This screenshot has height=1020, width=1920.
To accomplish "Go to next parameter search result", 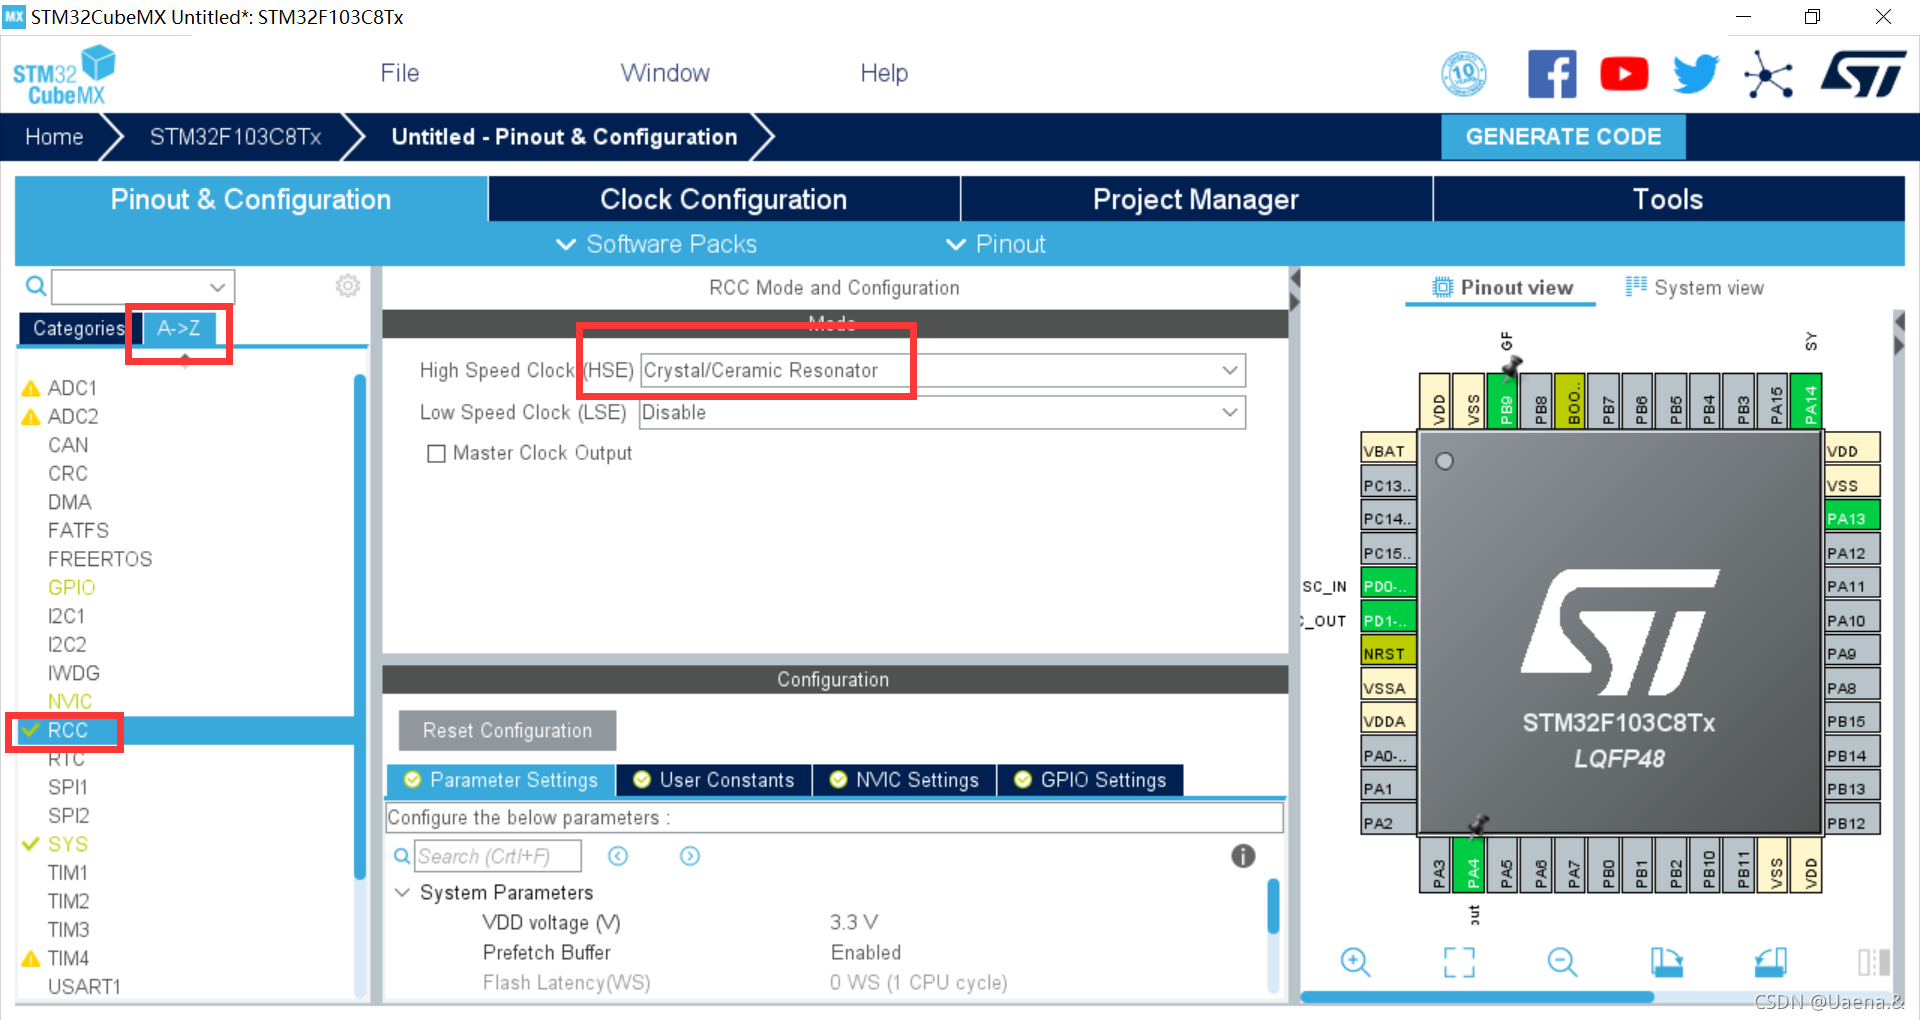I will point(690,856).
